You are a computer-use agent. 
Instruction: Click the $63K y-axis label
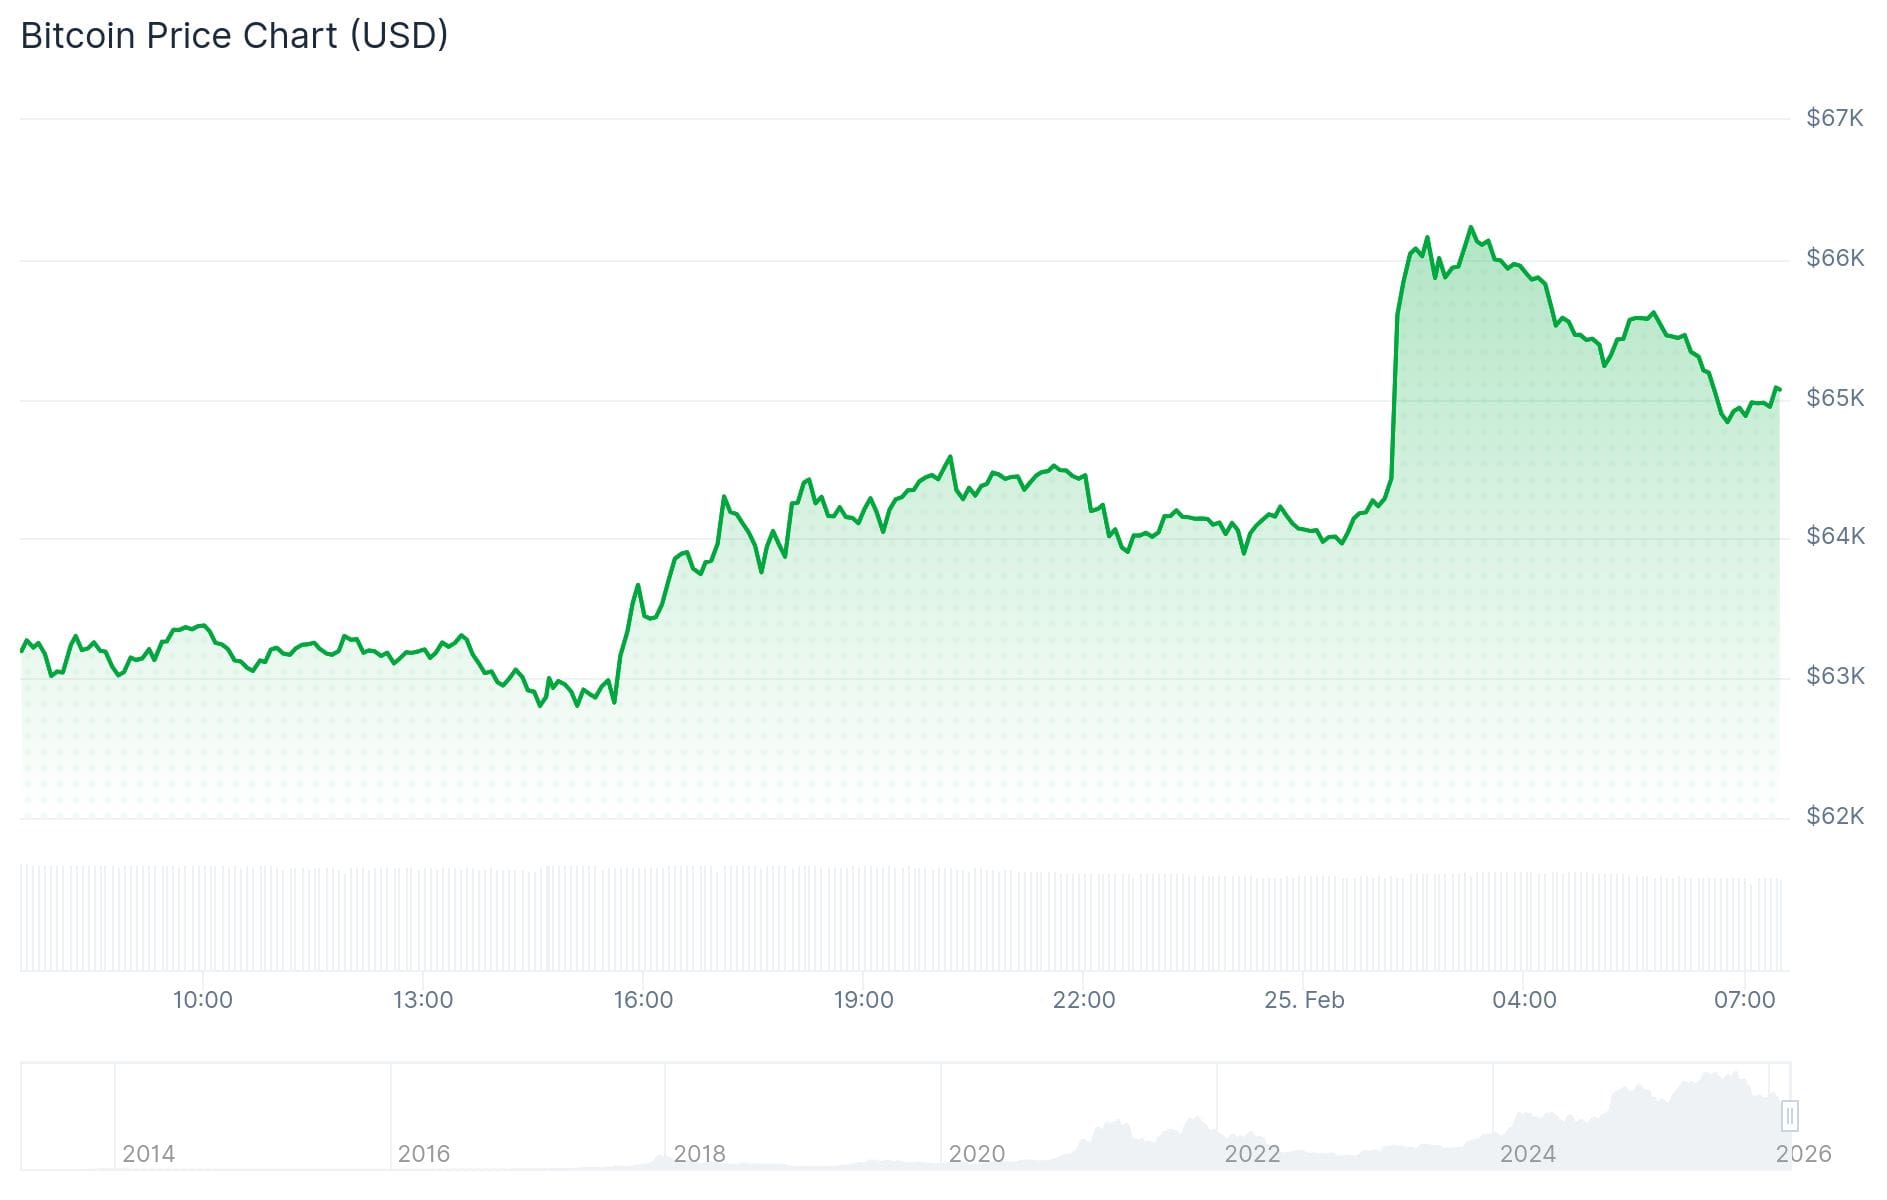click(1834, 676)
